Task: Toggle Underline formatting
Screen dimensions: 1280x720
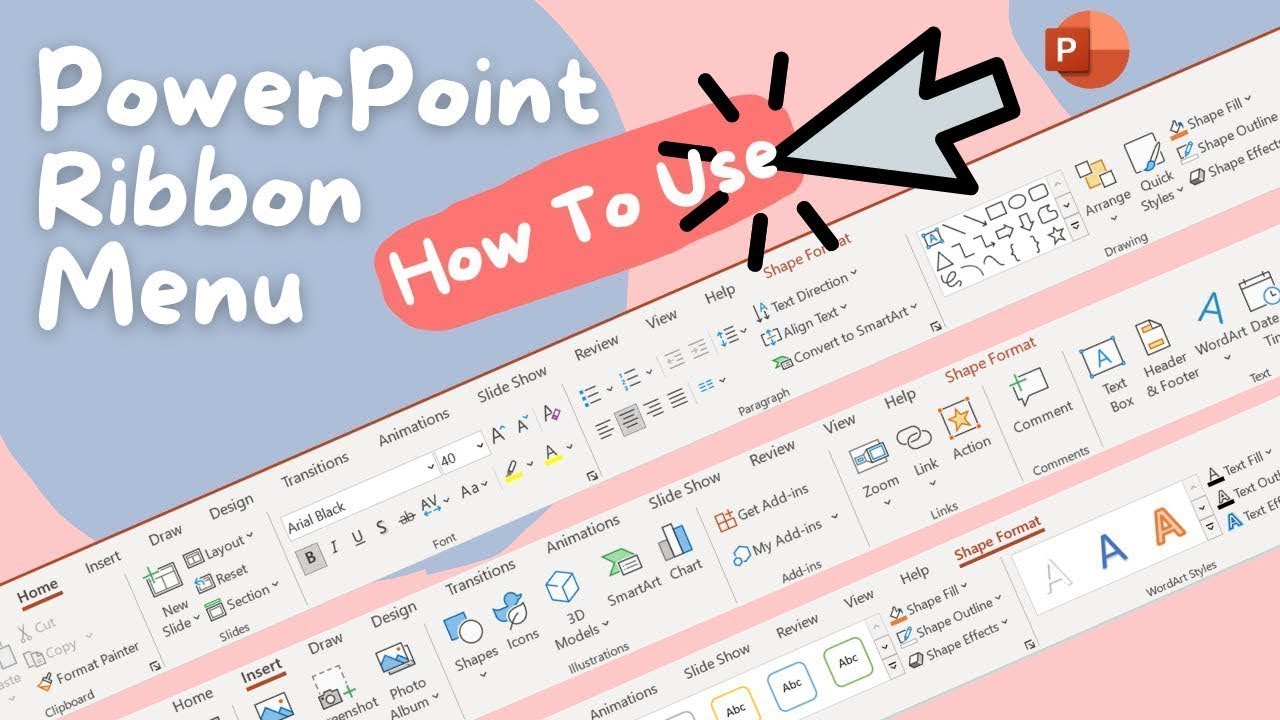Action: 357,536
